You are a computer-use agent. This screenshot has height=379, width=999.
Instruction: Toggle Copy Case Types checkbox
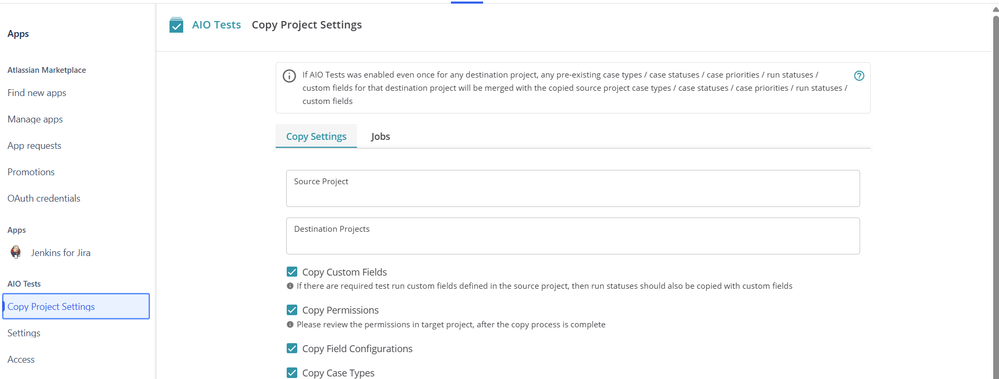coord(292,373)
